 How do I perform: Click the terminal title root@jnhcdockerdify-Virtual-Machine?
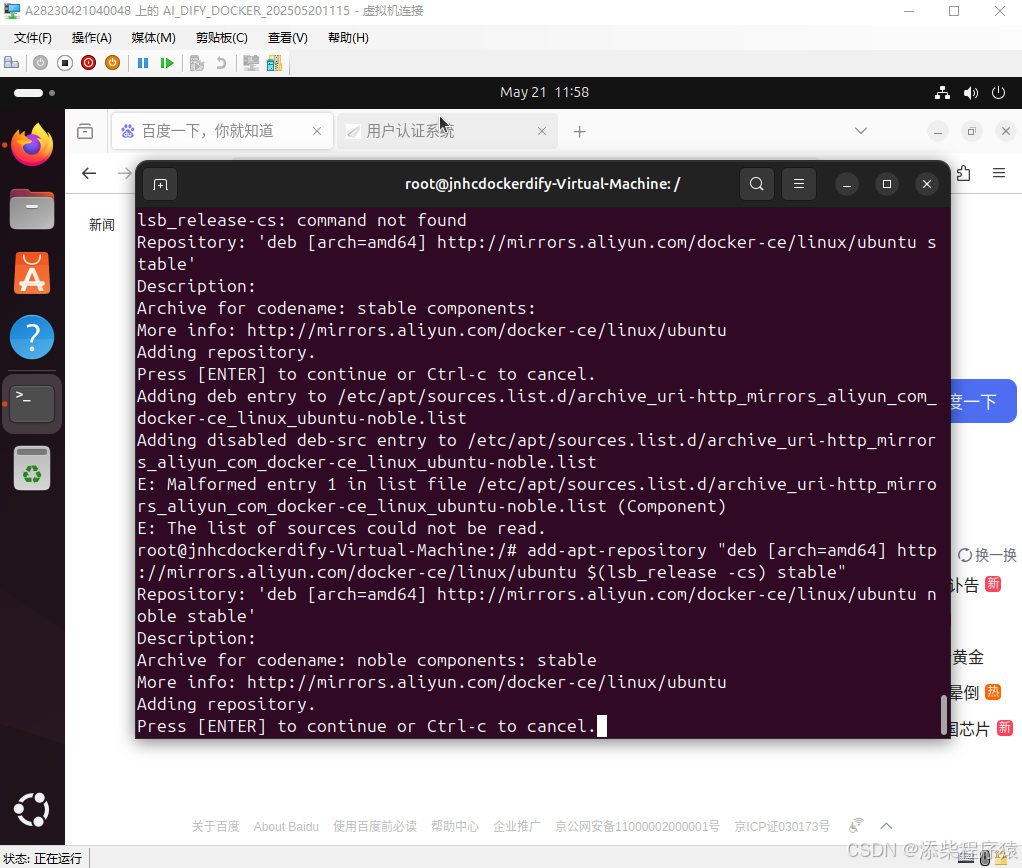[x=542, y=184]
